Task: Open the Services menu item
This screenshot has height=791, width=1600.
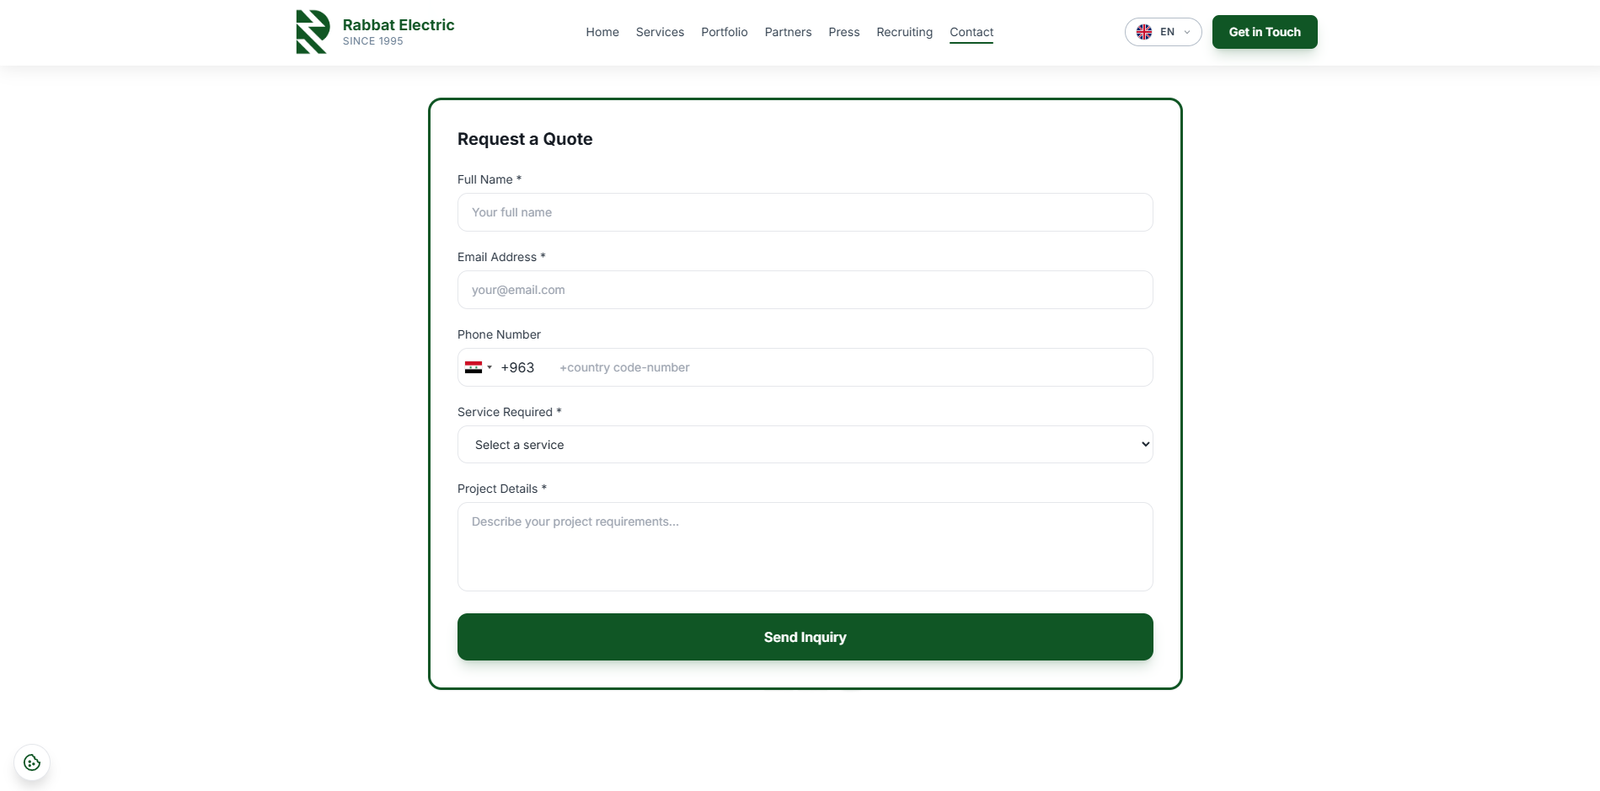Action: tap(660, 32)
